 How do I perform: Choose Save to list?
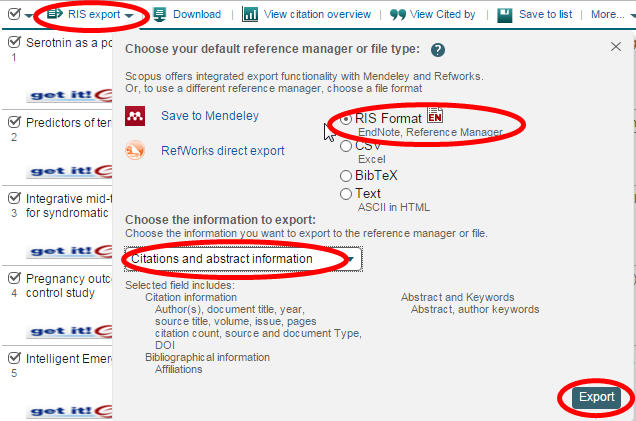[x=546, y=15]
